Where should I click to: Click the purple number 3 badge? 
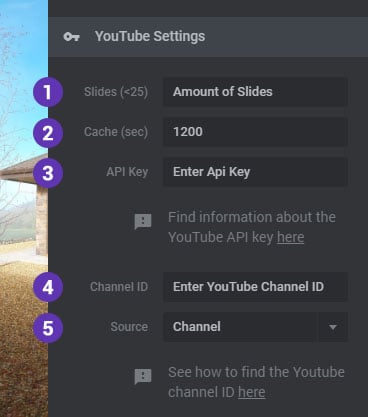[48, 173]
